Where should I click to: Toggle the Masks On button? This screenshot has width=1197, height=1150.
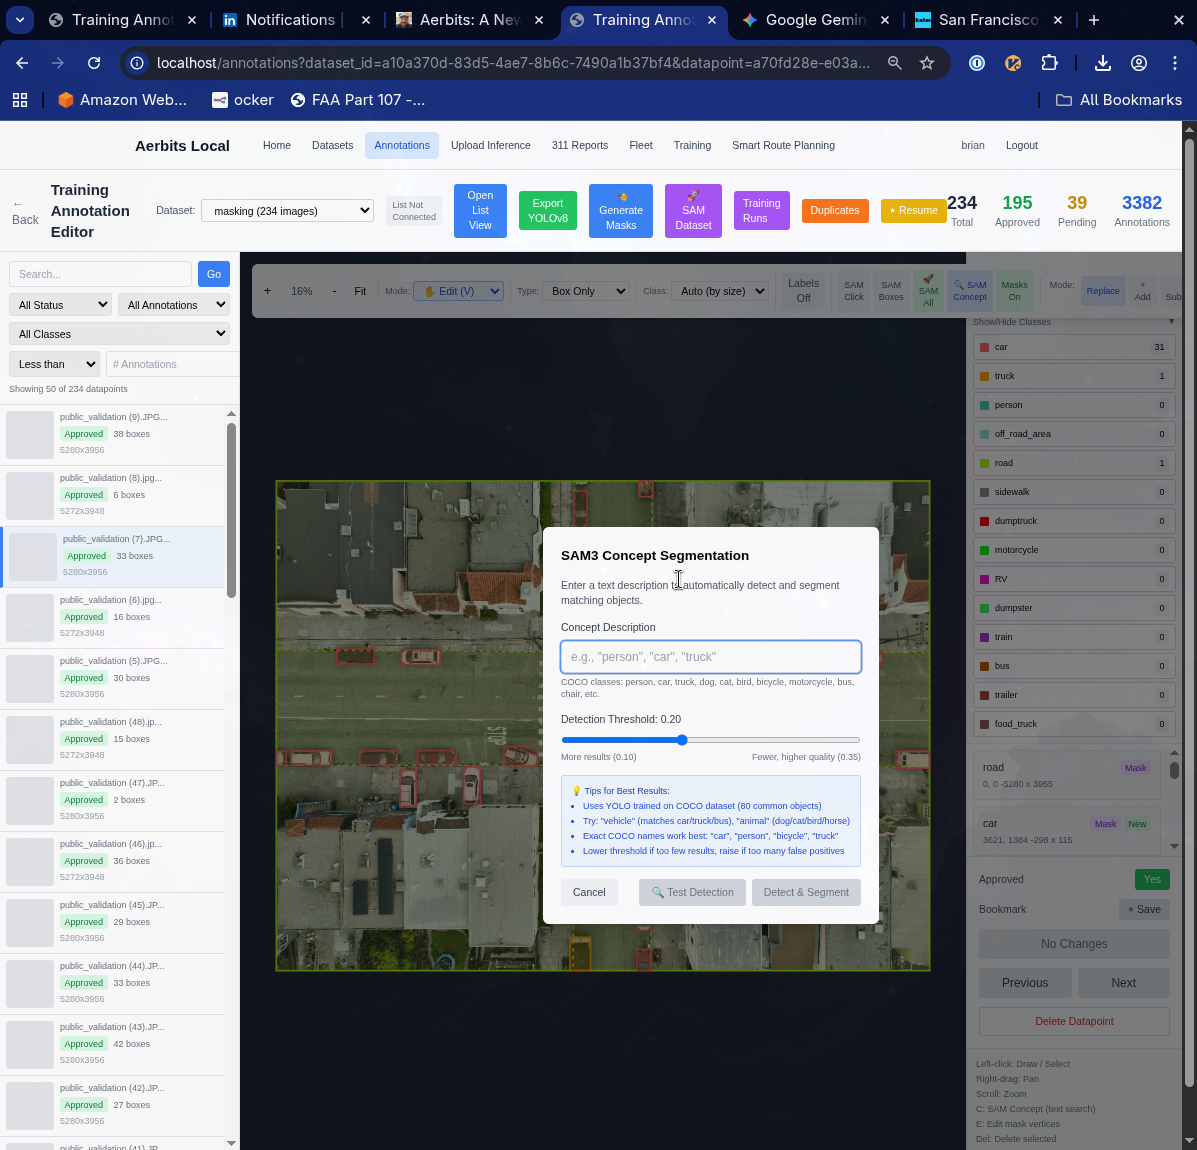[x=1014, y=291]
